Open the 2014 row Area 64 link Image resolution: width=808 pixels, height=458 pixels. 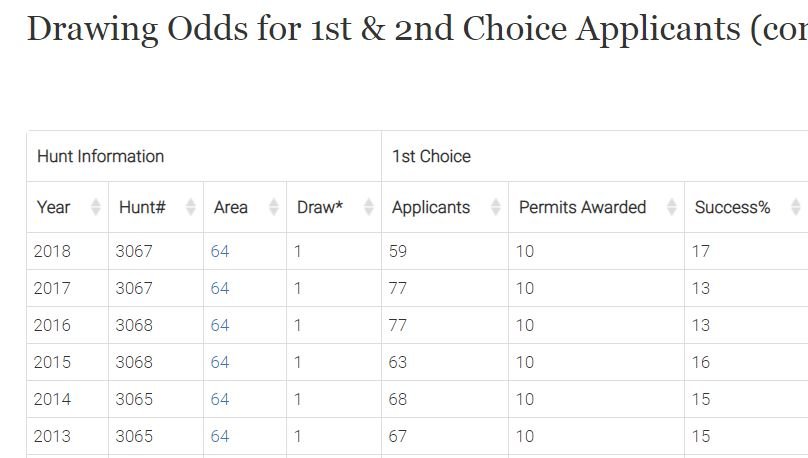[x=220, y=399]
